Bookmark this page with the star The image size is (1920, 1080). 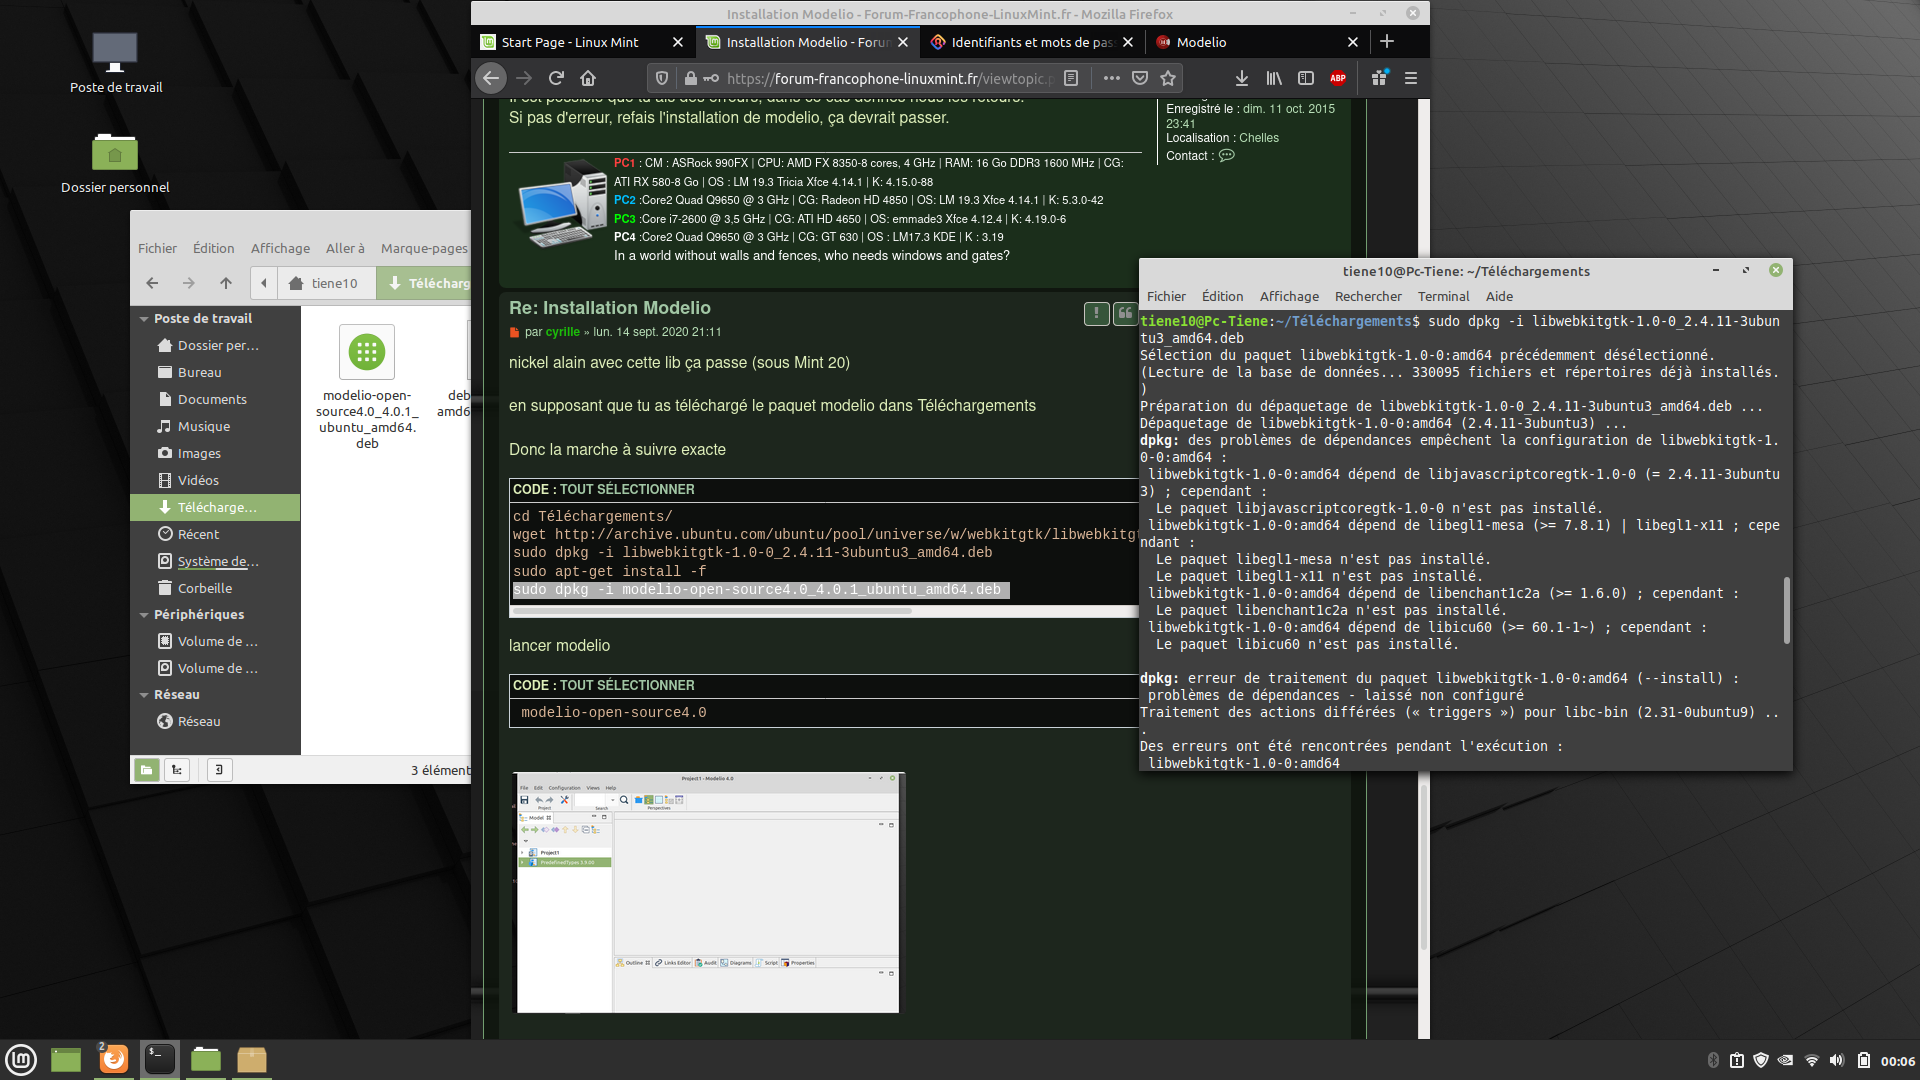(x=1168, y=78)
